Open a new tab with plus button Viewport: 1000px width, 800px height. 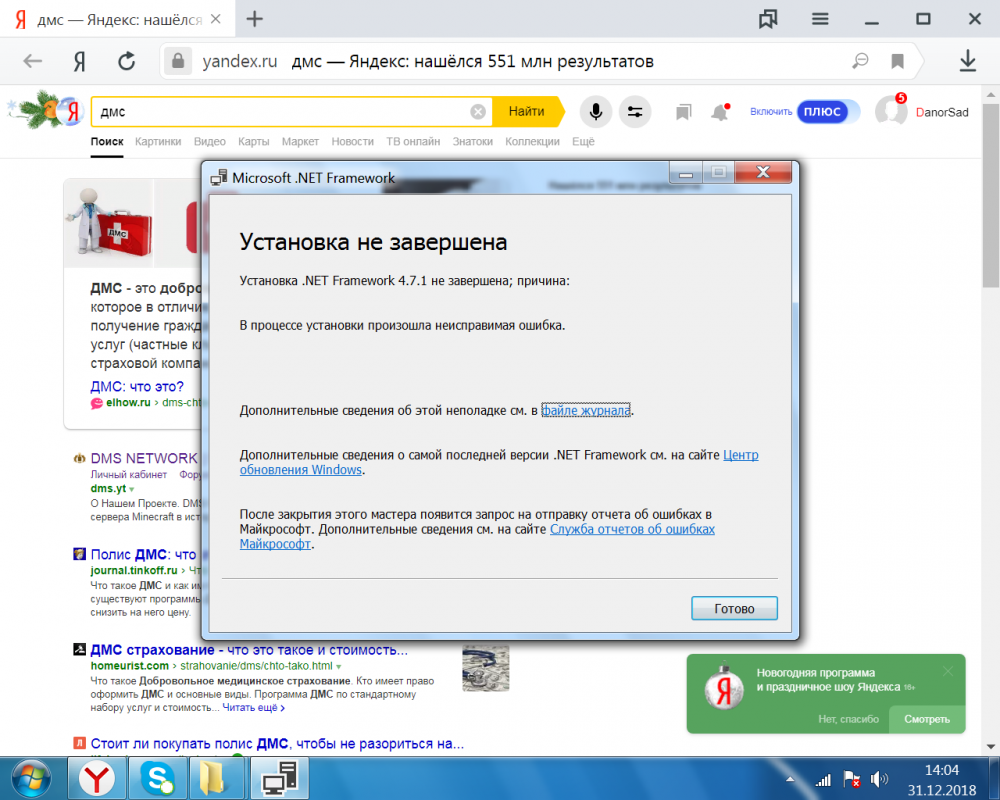(254, 19)
